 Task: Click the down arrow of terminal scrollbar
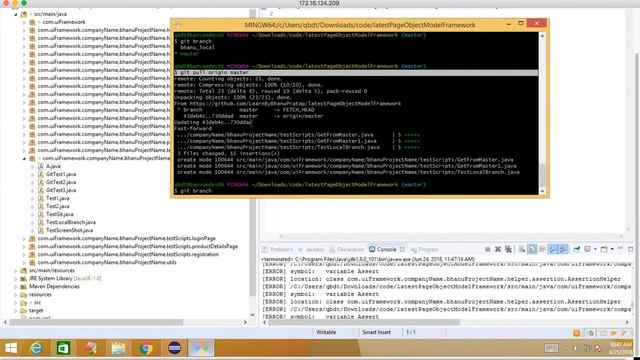pos(542,191)
